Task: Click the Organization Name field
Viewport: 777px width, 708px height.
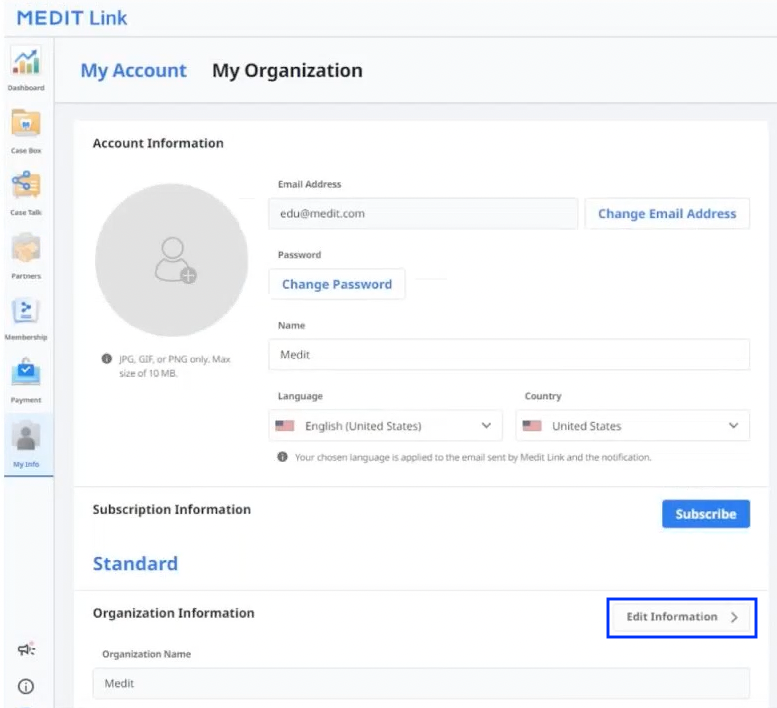Action: (421, 683)
